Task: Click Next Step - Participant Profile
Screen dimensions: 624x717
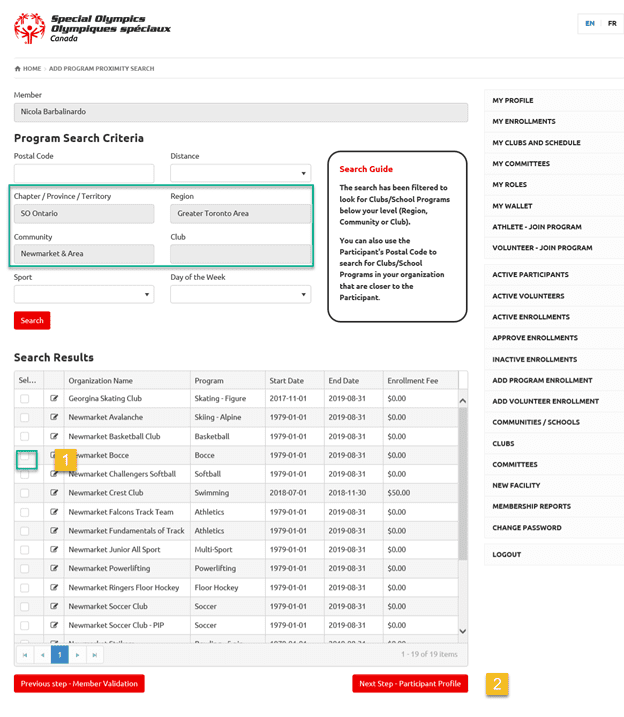Action: click(x=410, y=684)
